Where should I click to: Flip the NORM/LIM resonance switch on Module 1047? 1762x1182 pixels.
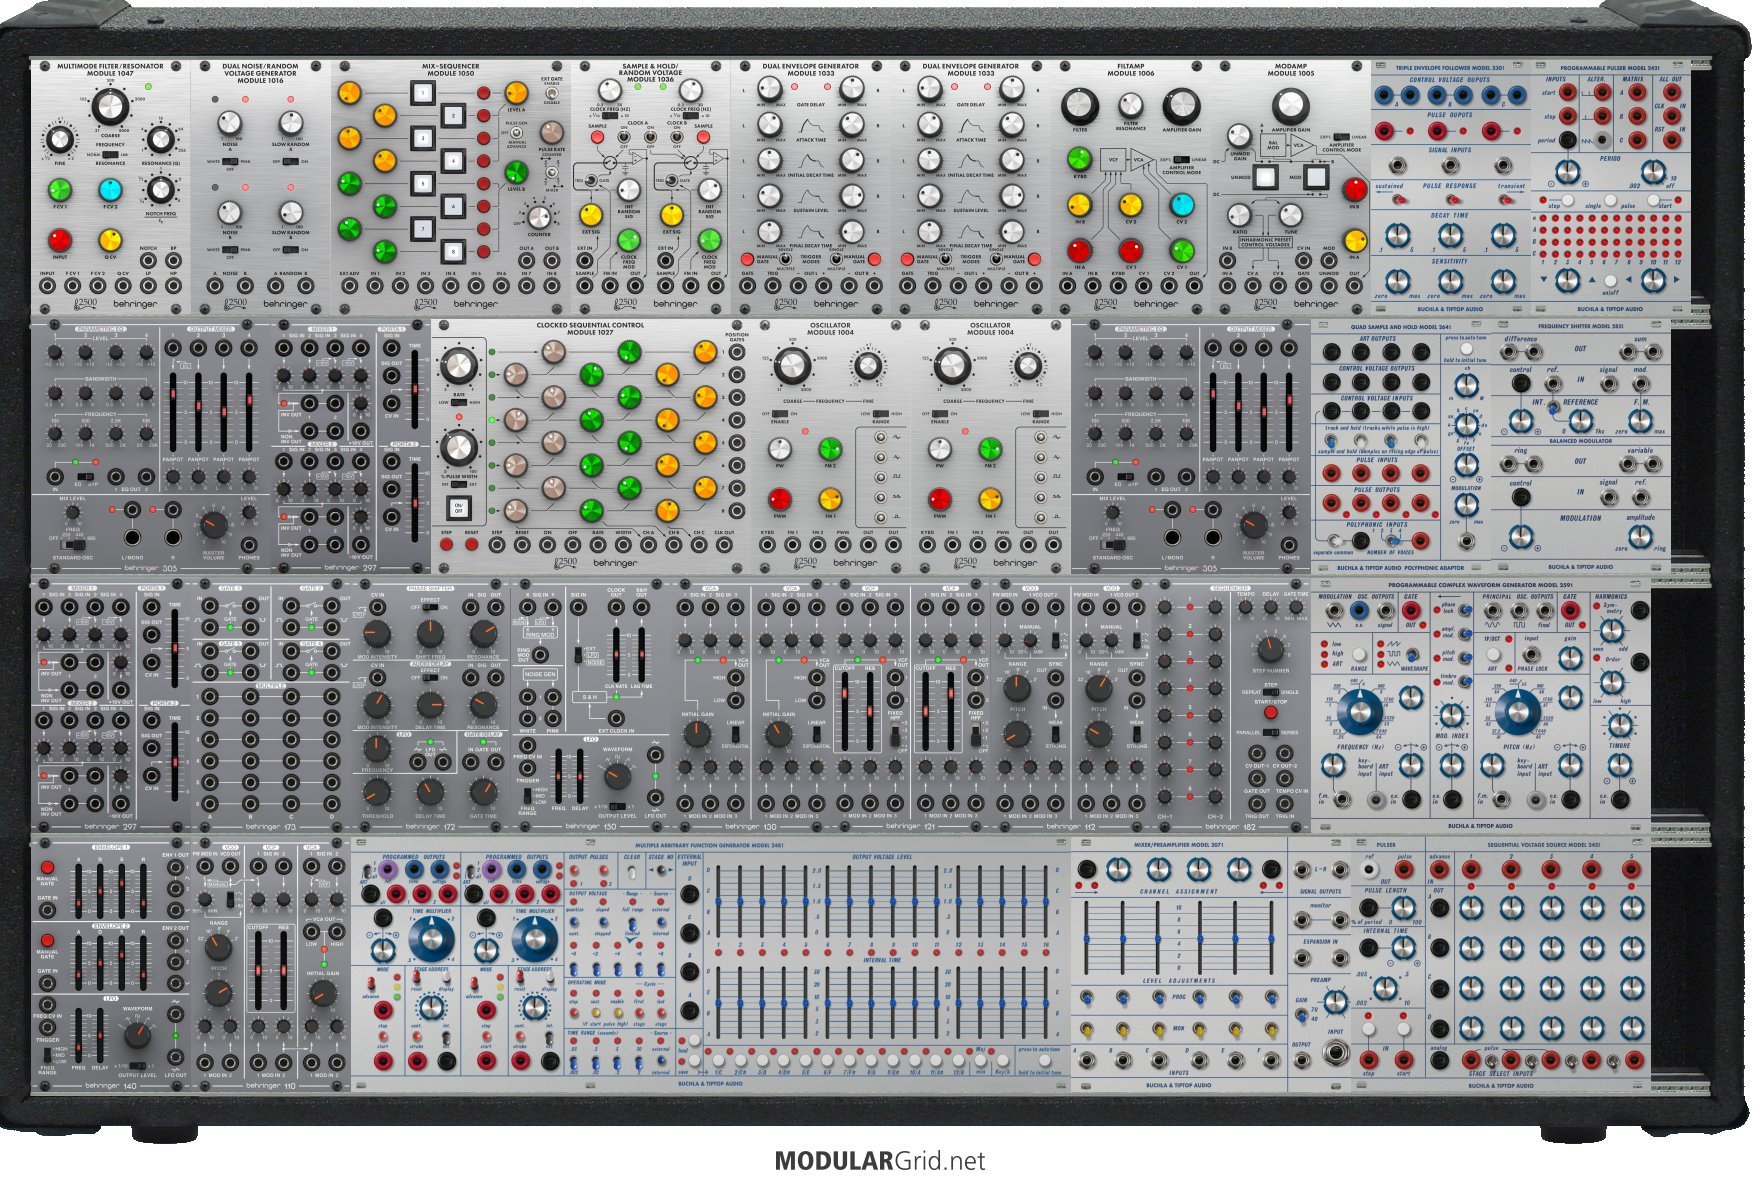click(110, 154)
